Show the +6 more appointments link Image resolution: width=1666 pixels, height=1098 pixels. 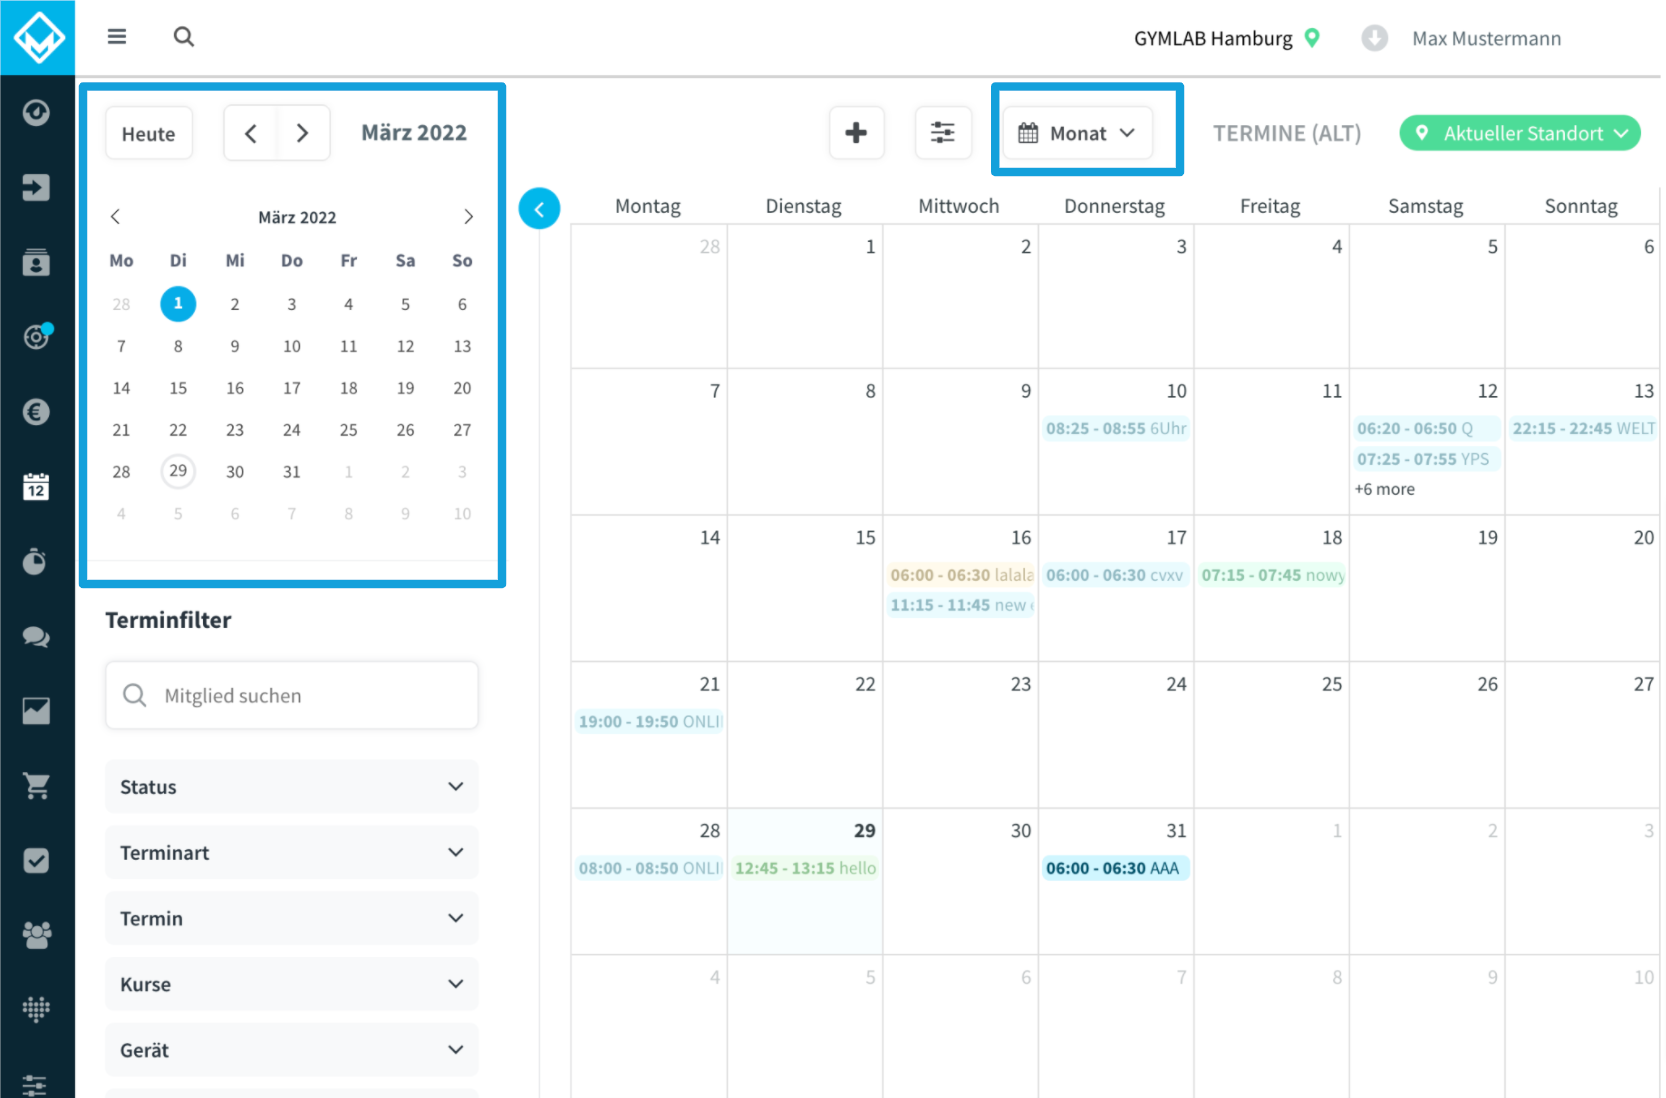pyautogui.click(x=1384, y=489)
